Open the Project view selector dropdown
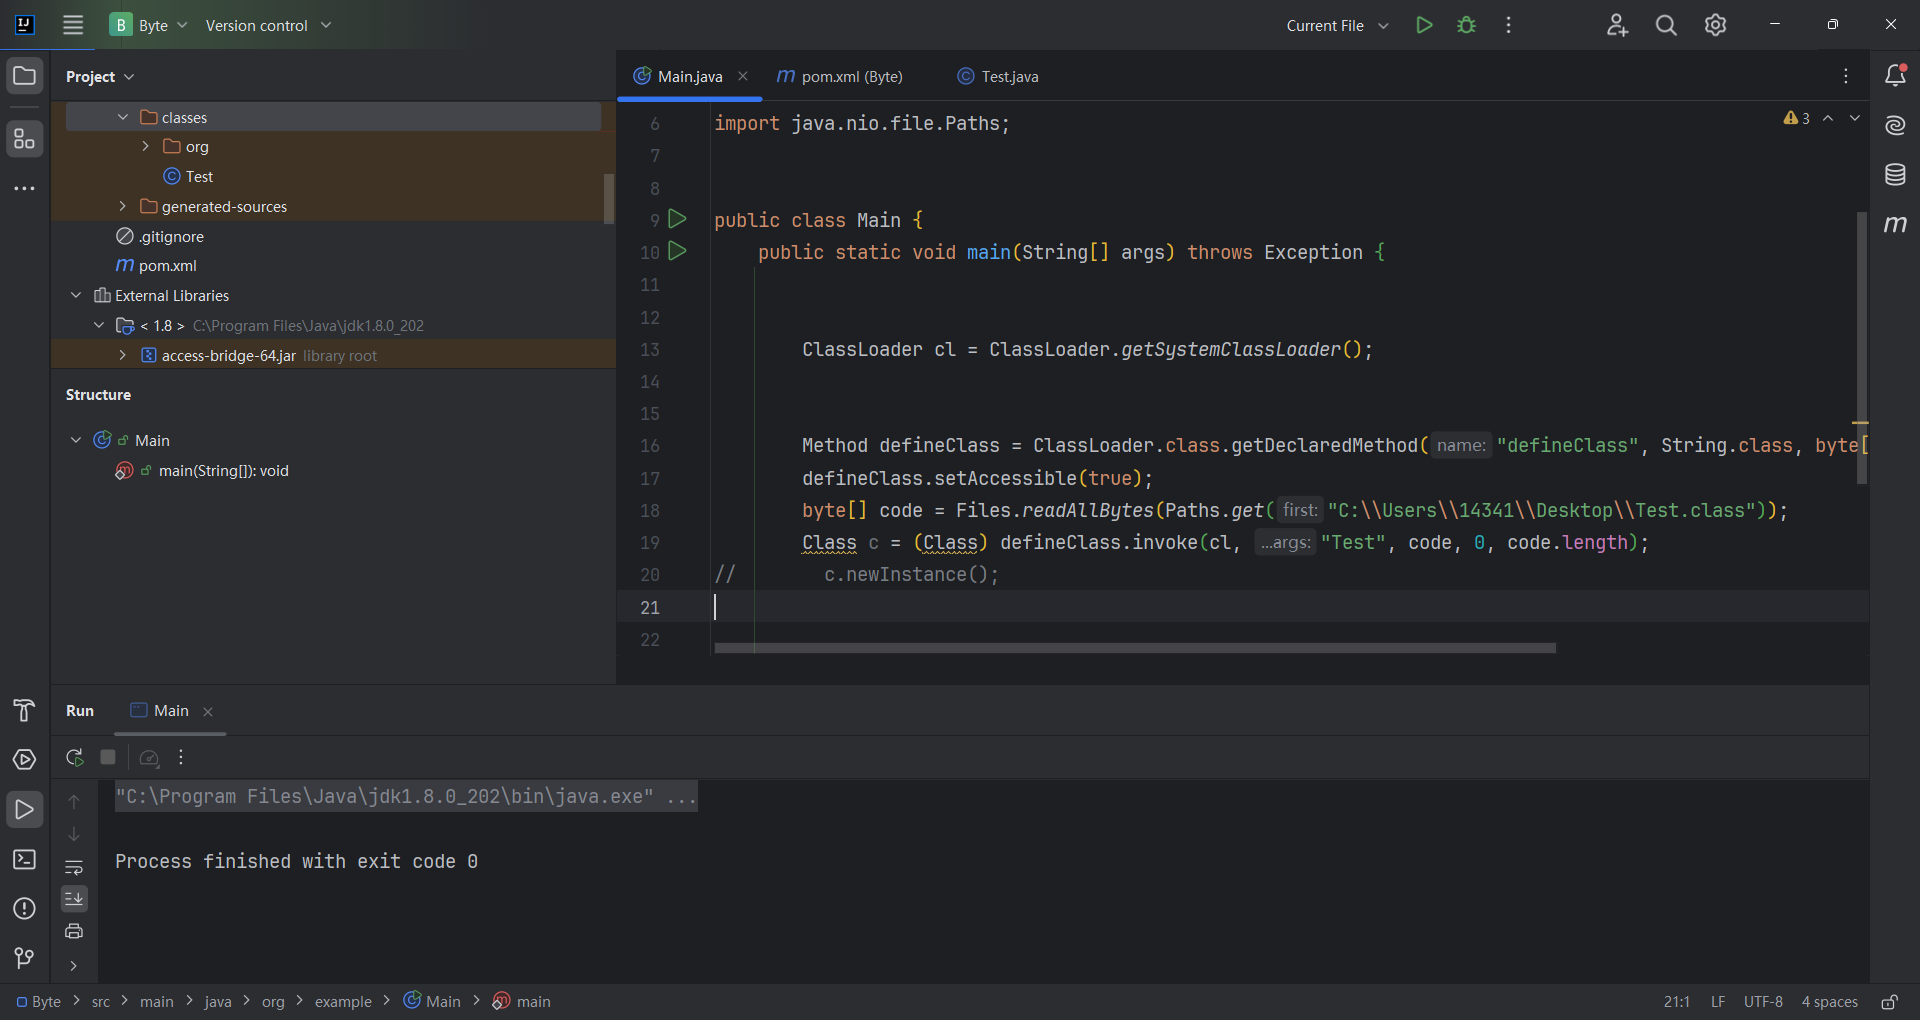Screen dimensions: 1920x1020 pyautogui.click(x=100, y=76)
